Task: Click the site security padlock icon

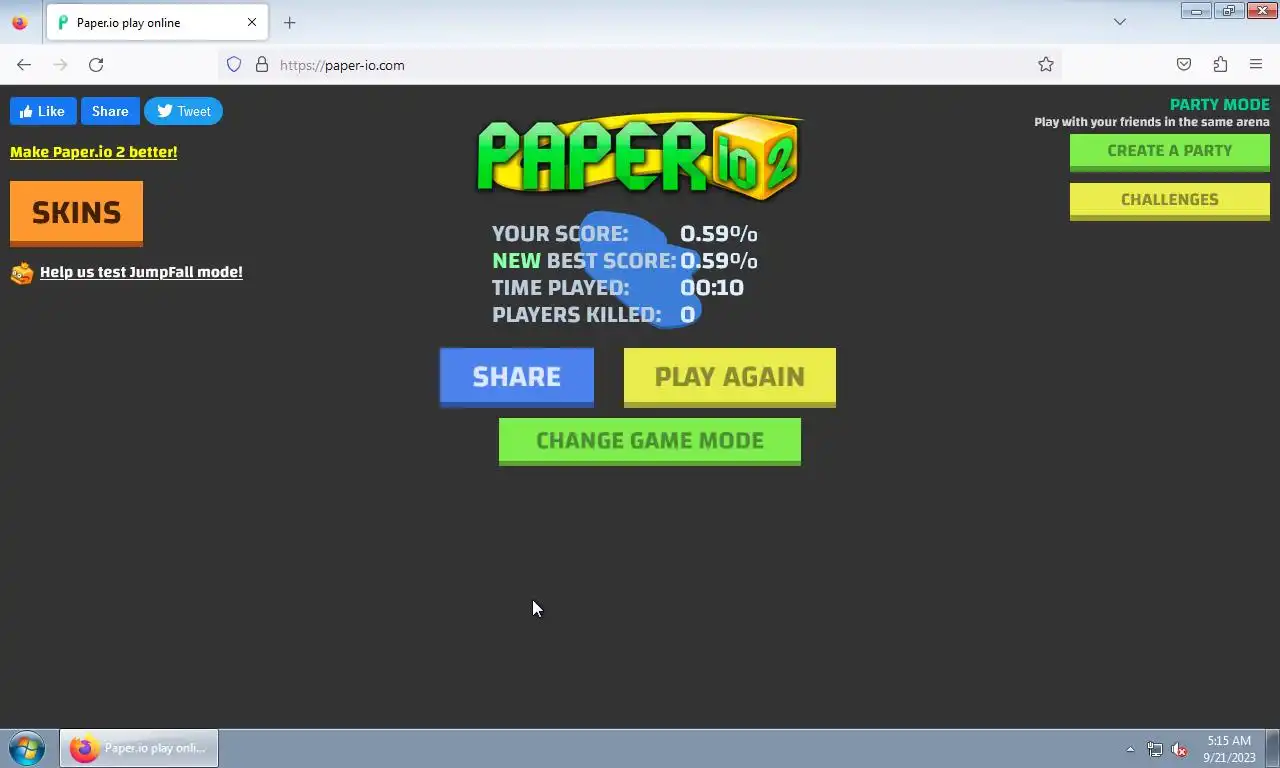Action: click(262, 64)
